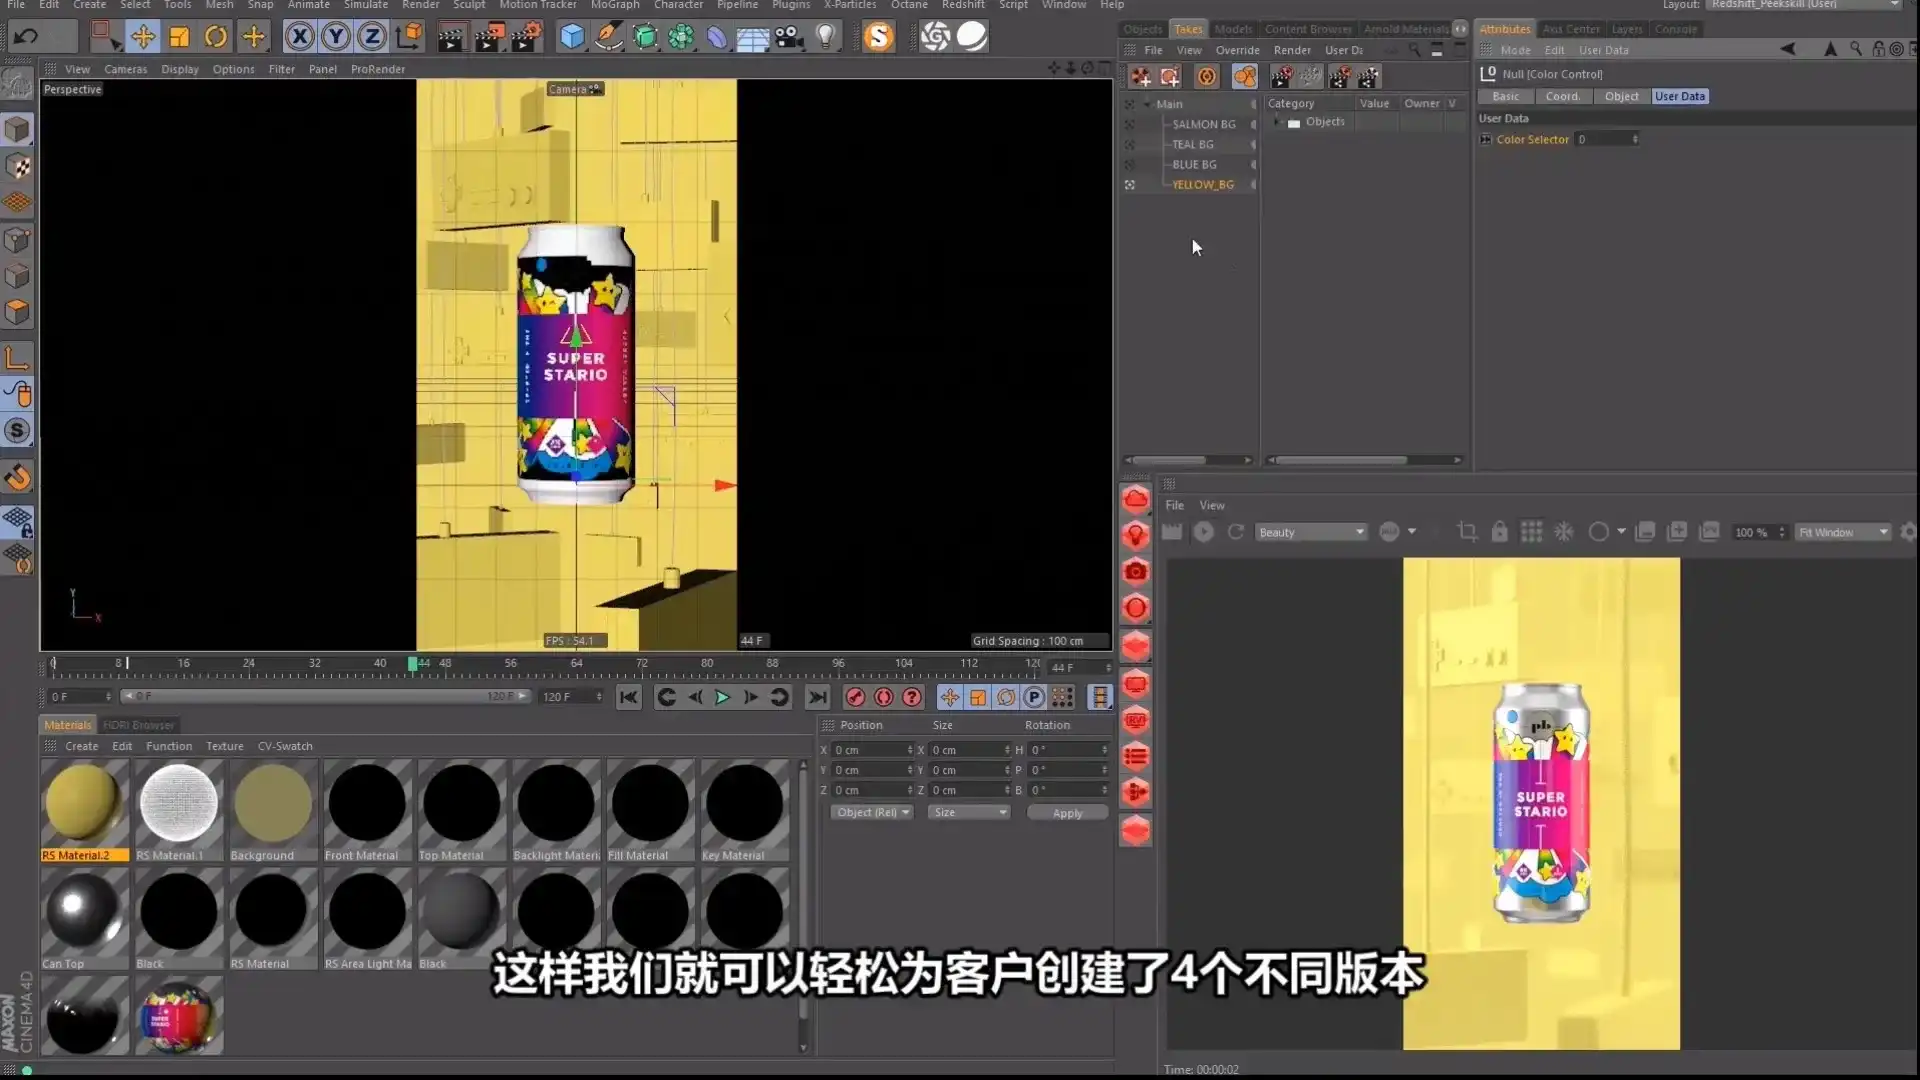The height and width of the screenshot is (1080, 1920).
Task: Toggle the X axis lock
Action: click(299, 36)
